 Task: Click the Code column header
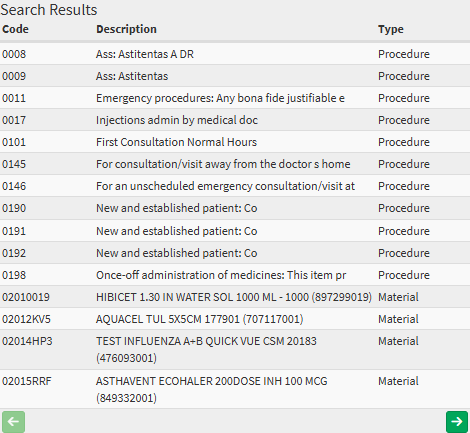[15, 29]
